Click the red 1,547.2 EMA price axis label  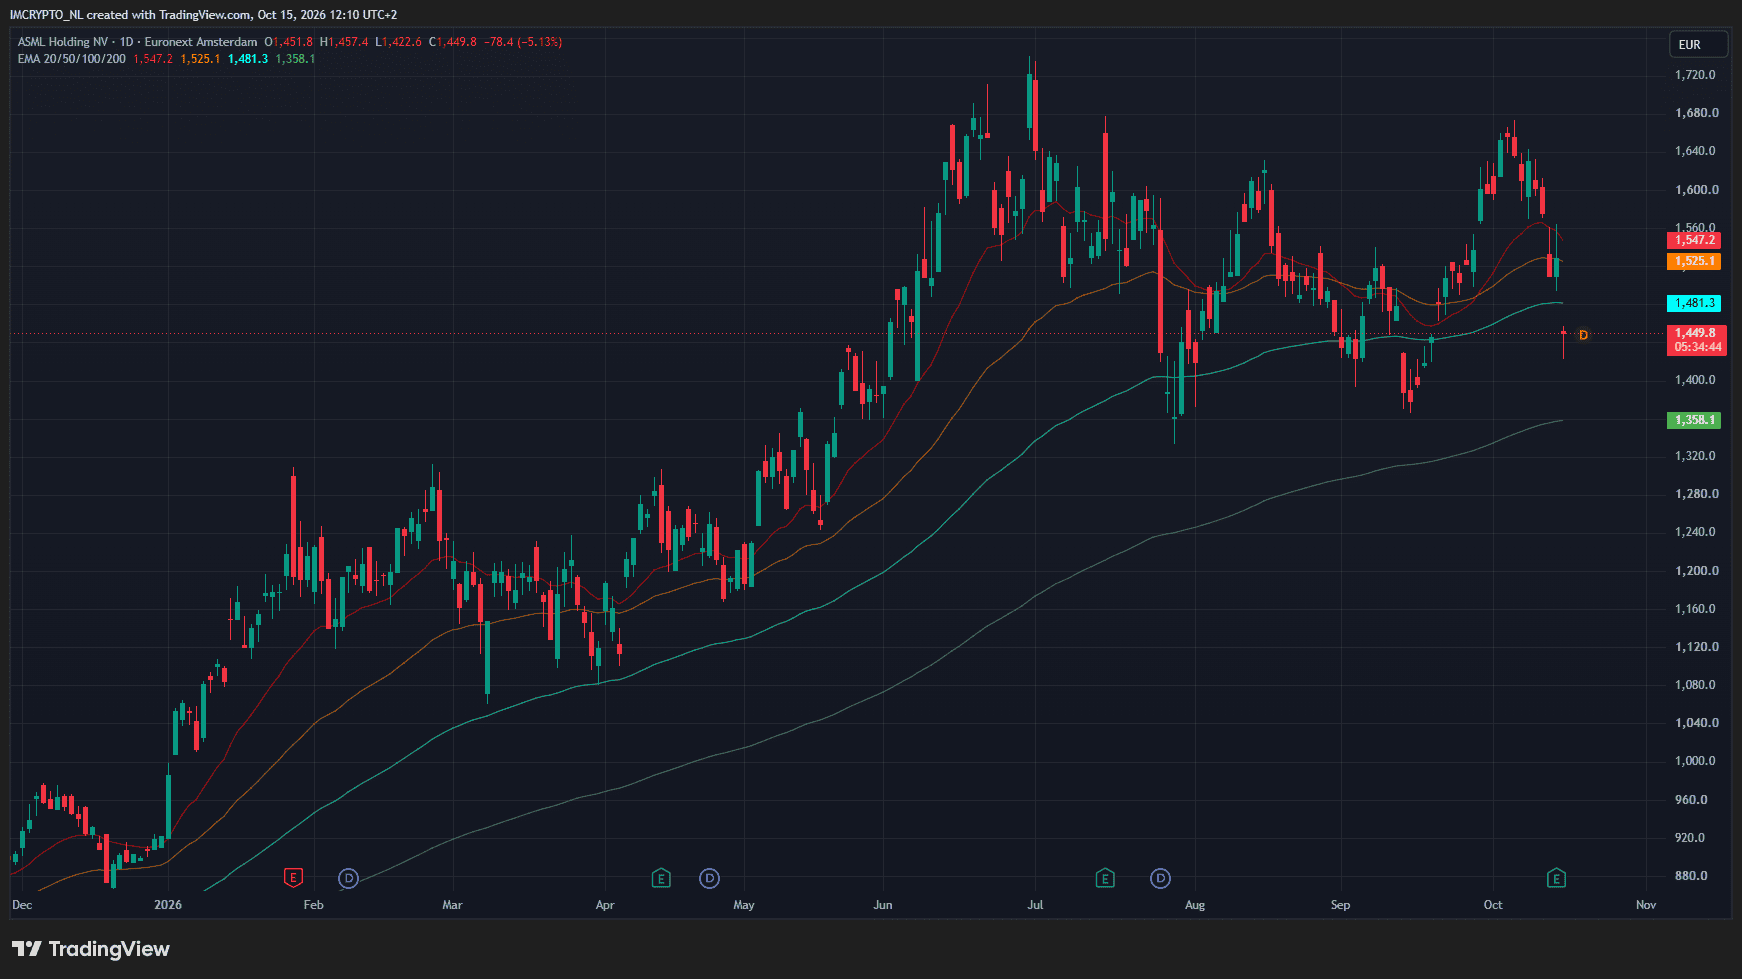(x=1694, y=240)
